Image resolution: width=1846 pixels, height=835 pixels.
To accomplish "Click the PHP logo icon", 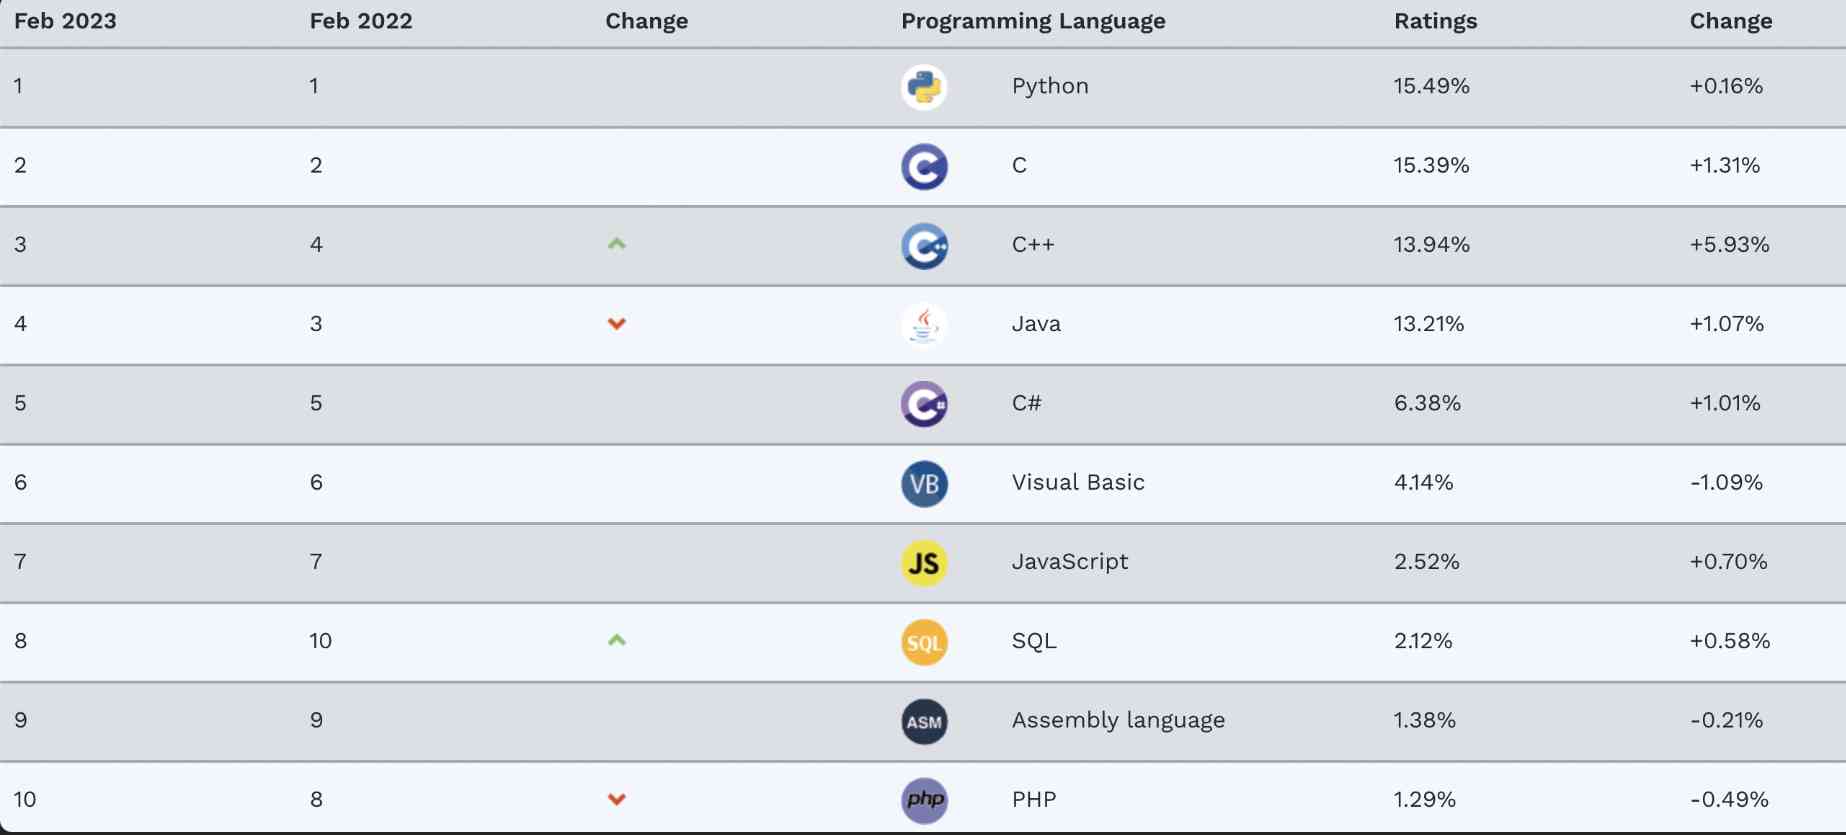I will click(924, 800).
